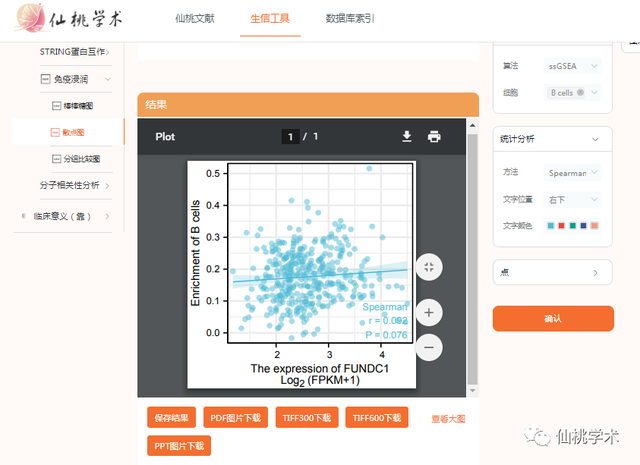
Task: Select the 散点图 tool
Action: click(x=73, y=132)
